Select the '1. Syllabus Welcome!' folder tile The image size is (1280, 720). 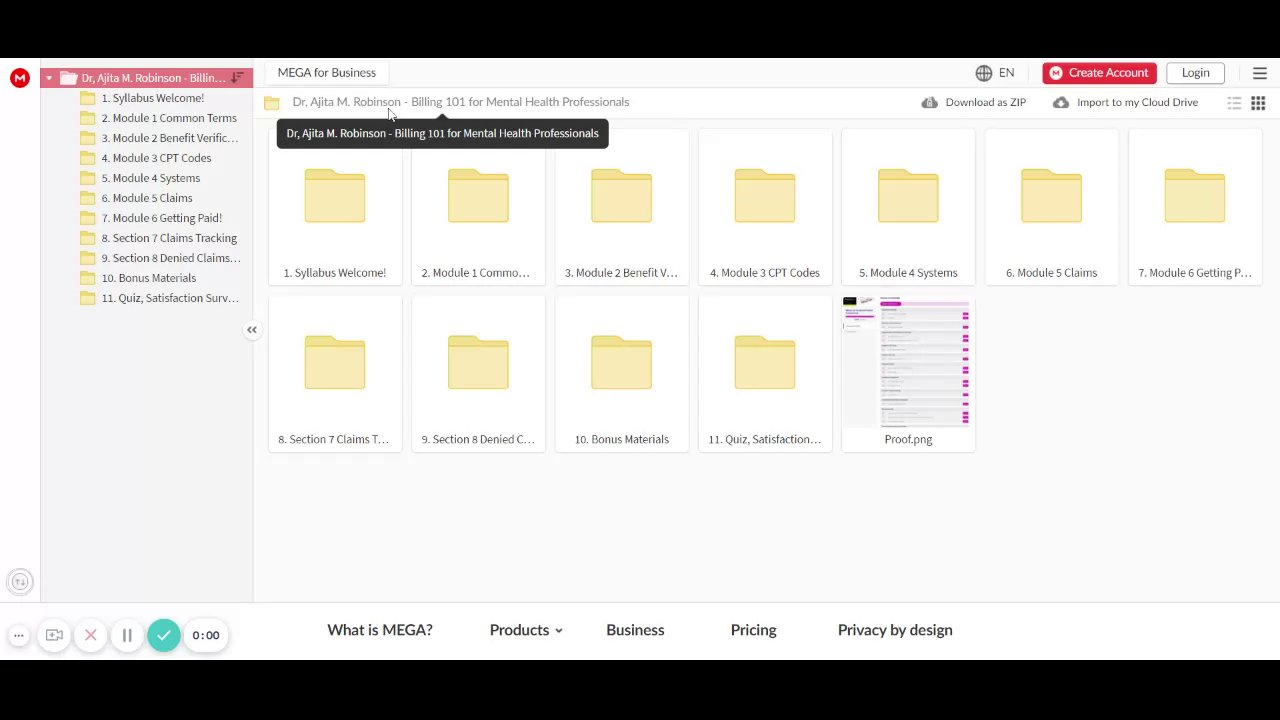[x=335, y=206]
